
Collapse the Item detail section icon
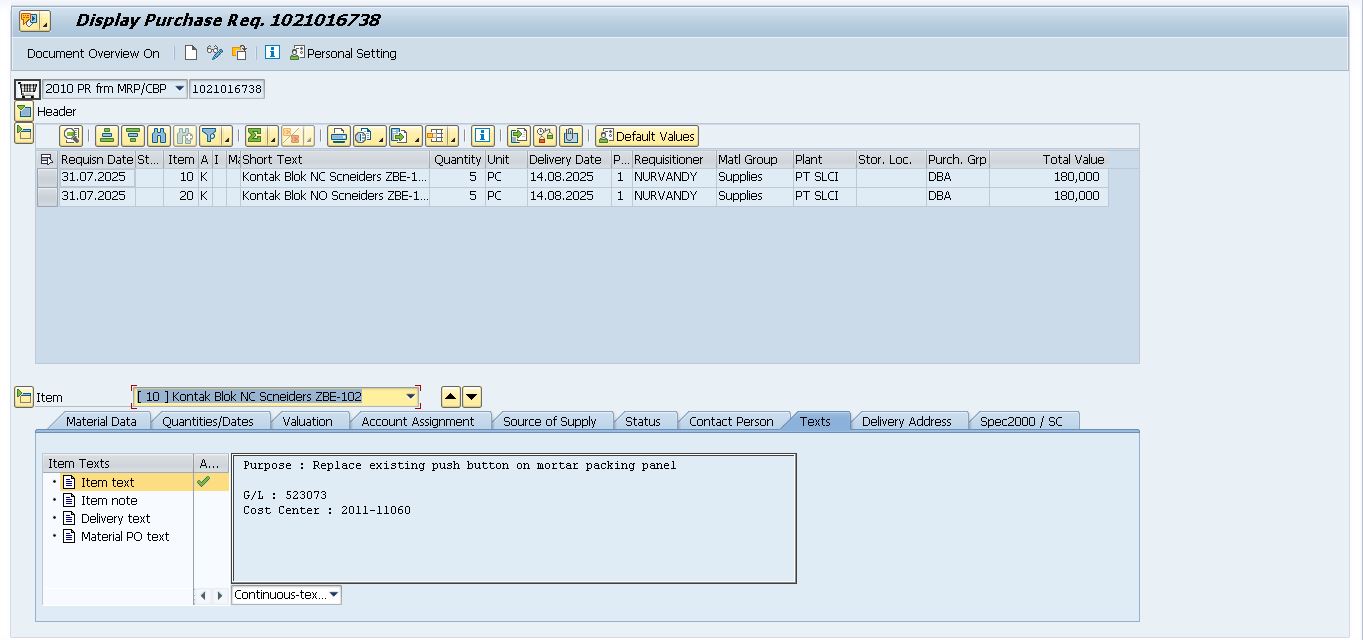point(24,397)
